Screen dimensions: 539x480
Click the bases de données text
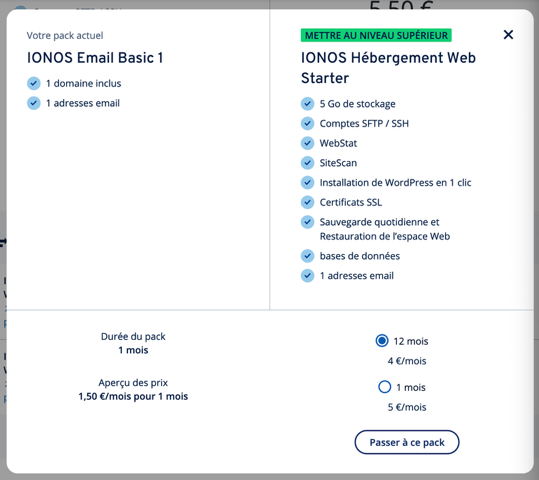(x=360, y=256)
